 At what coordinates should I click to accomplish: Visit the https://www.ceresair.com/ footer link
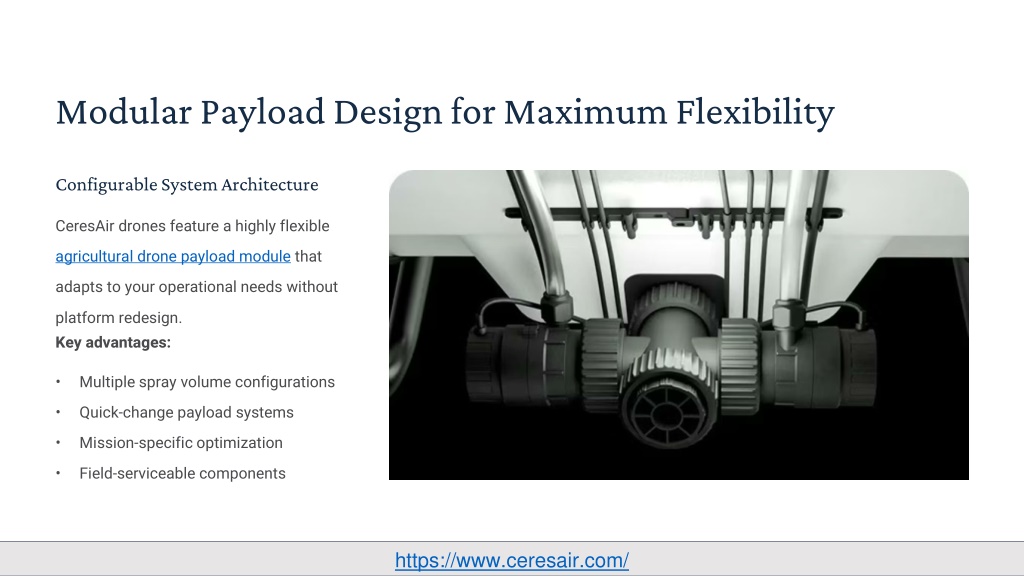click(512, 560)
